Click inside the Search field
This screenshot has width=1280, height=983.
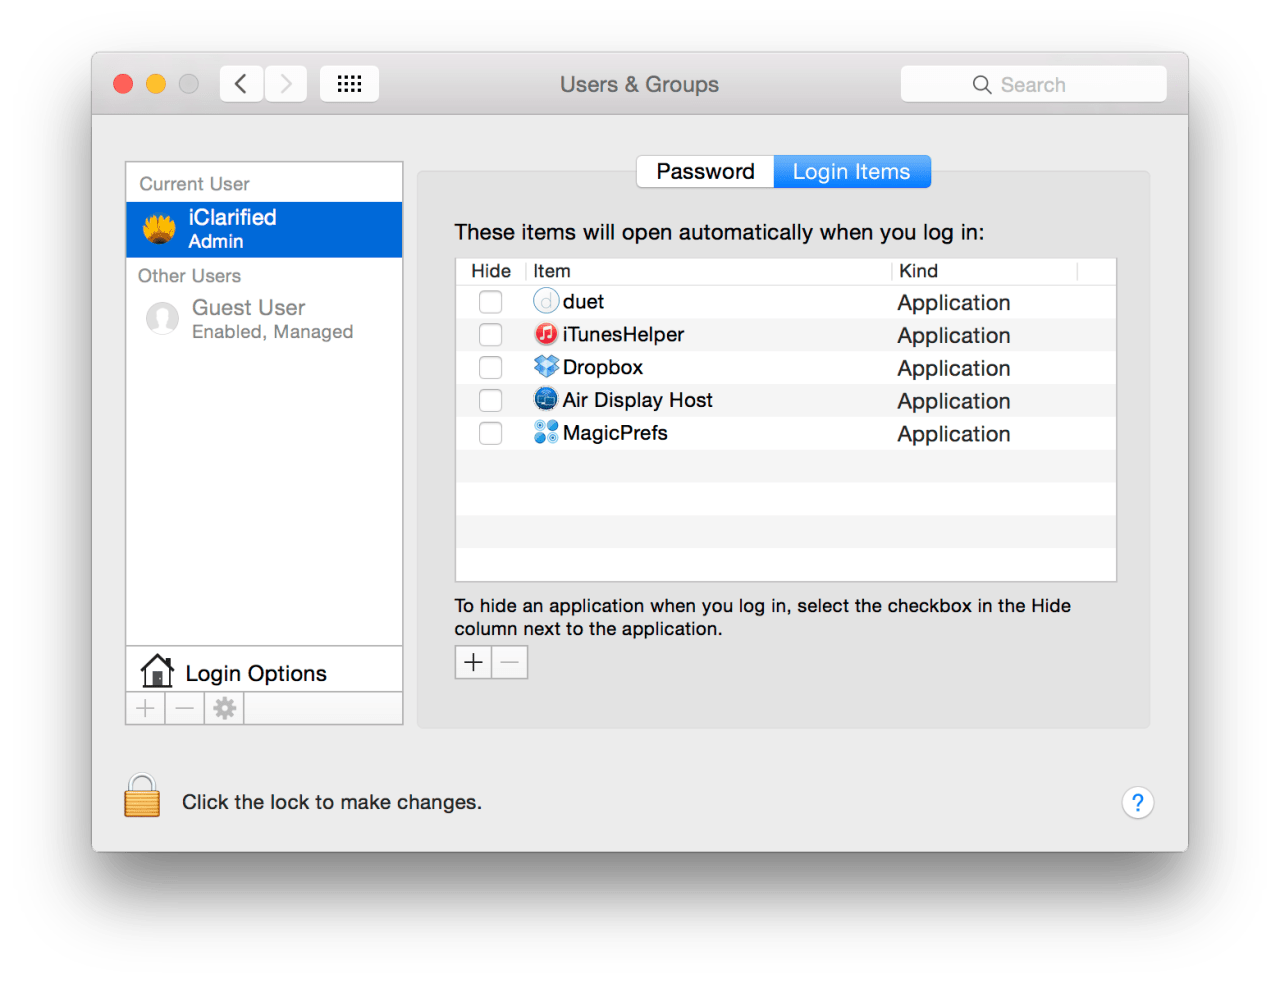(1034, 84)
